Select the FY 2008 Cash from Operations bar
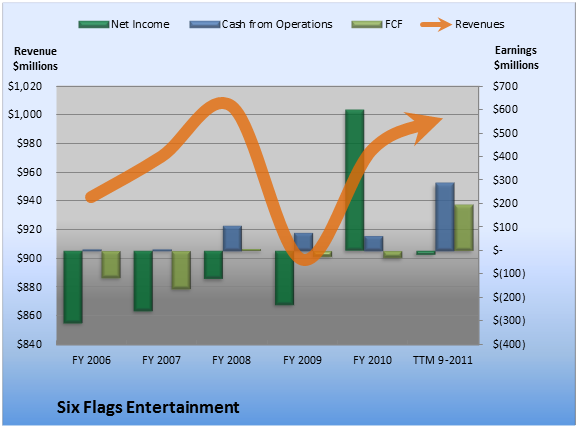Screen dimensions: 577x427 [x=233, y=239]
